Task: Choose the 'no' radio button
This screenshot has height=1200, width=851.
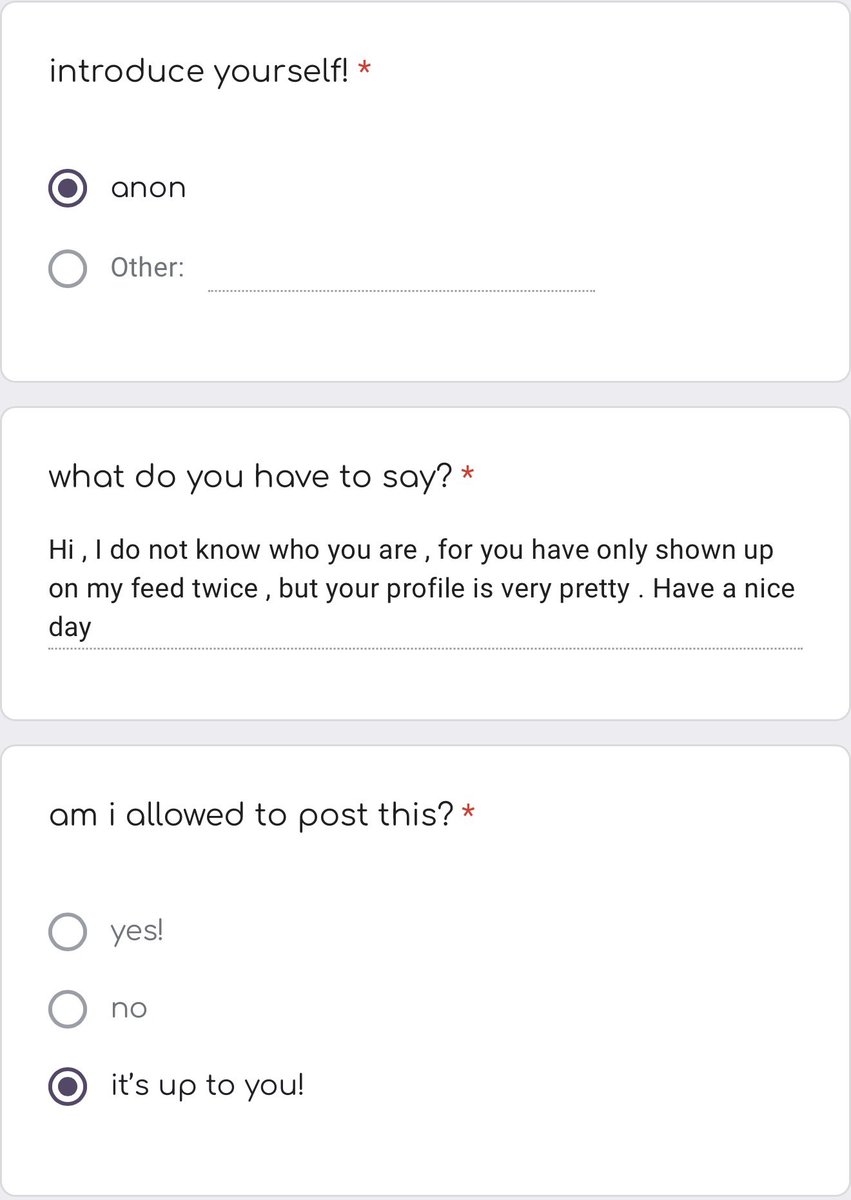Action: click(x=67, y=1009)
